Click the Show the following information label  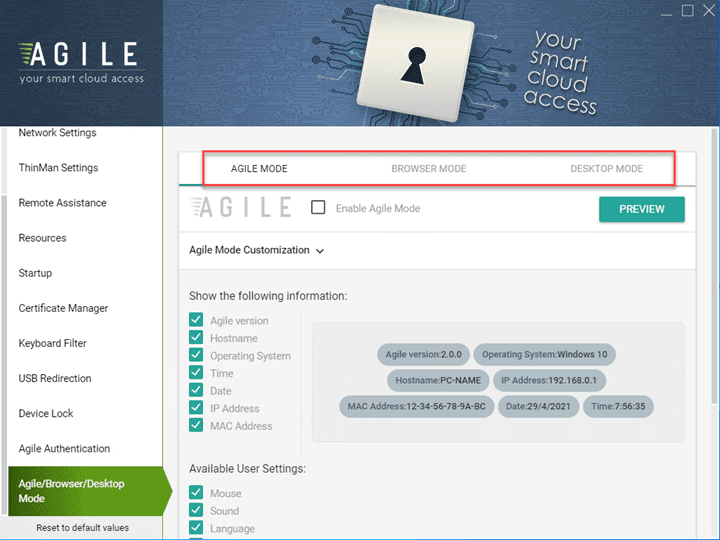(x=268, y=296)
